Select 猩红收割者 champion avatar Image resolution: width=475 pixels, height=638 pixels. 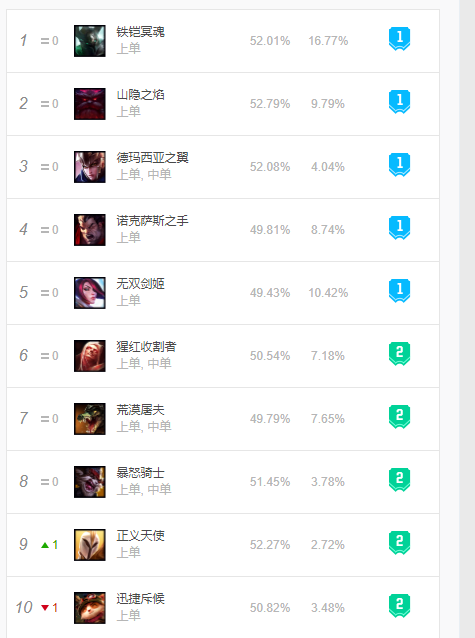click(x=90, y=356)
